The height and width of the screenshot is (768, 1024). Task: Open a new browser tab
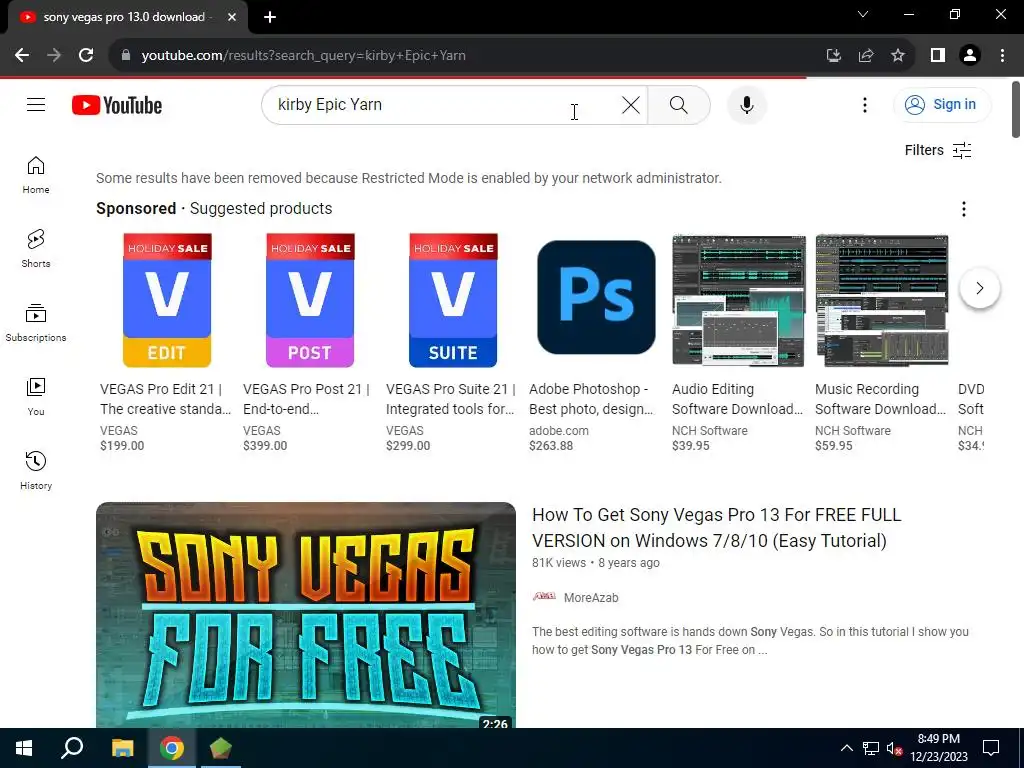point(270,18)
